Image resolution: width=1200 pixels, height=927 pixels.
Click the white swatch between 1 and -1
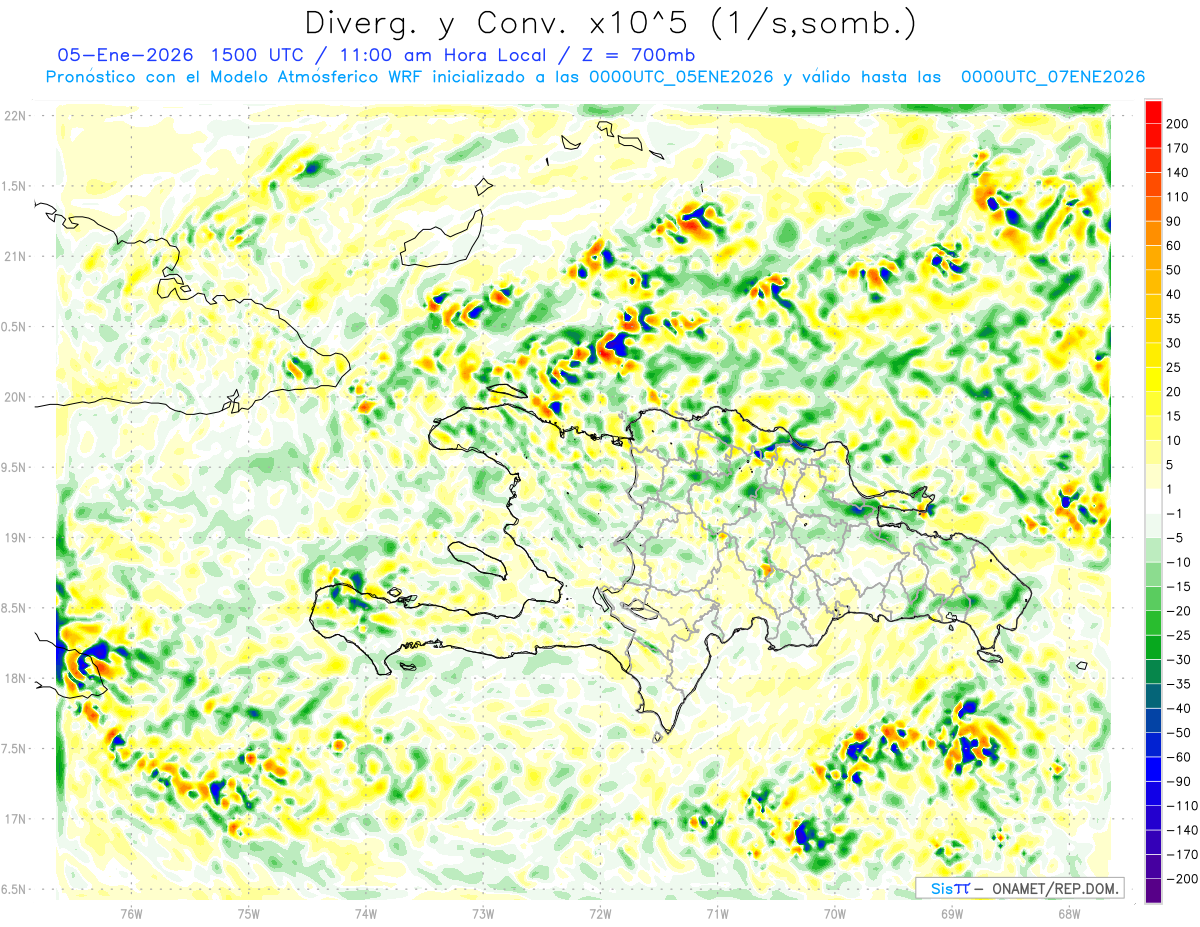click(x=1154, y=502)
